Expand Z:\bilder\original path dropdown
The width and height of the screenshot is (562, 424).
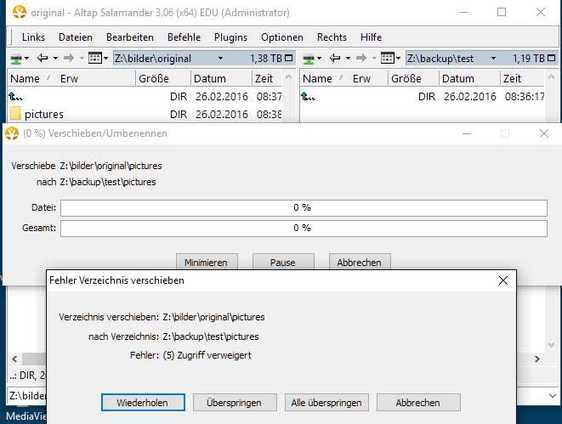coord(220,58)
